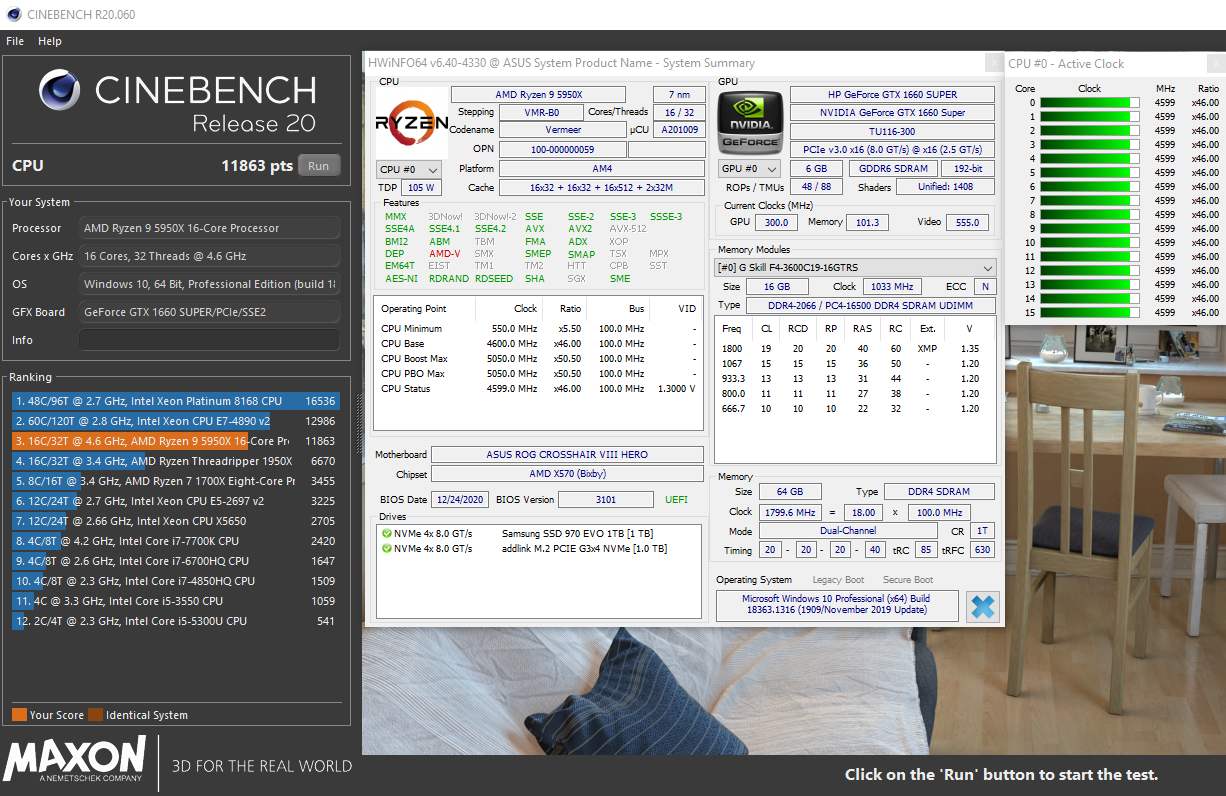Viewport: 1226px width, 796px height.
Task: Click the empty Info field in Your System
Action: [x=209, y=340]
